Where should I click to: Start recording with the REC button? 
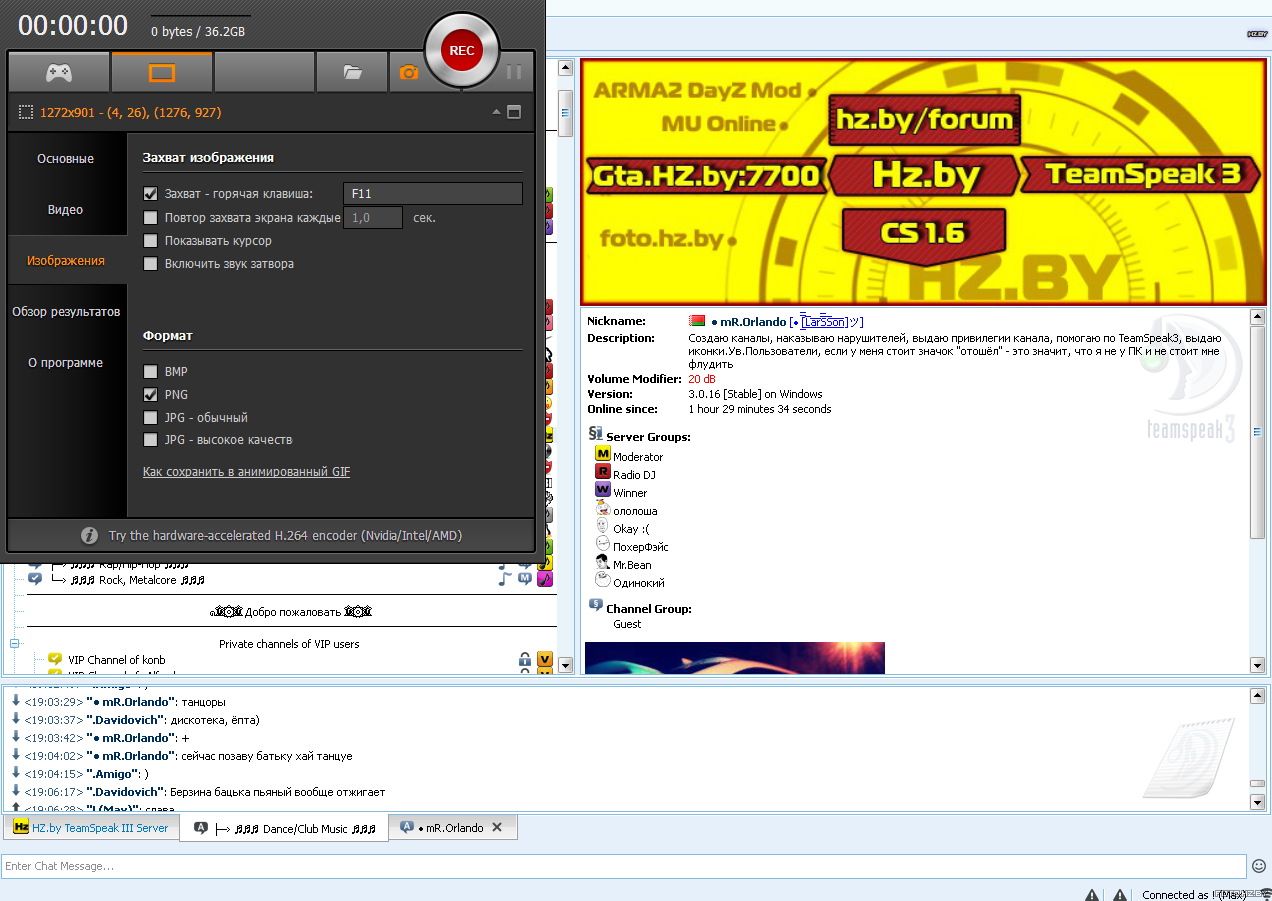[x=462, y=50]
